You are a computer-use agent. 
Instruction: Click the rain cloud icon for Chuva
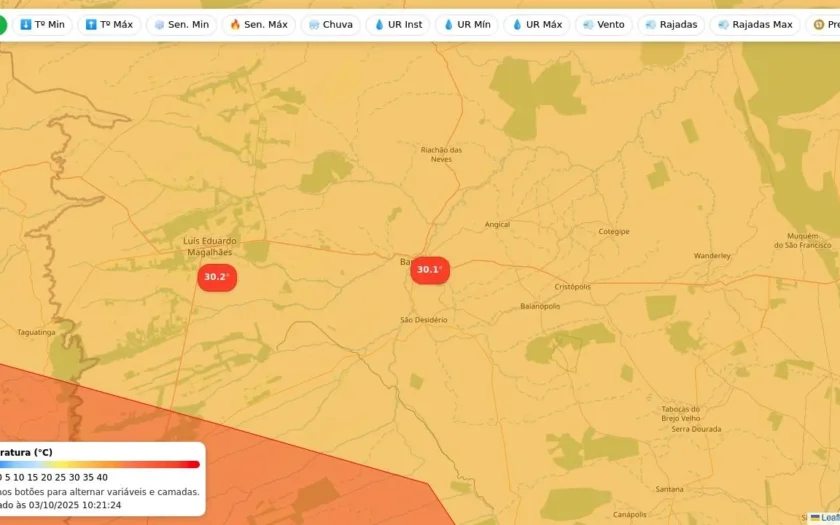click(x=314, y=25)
